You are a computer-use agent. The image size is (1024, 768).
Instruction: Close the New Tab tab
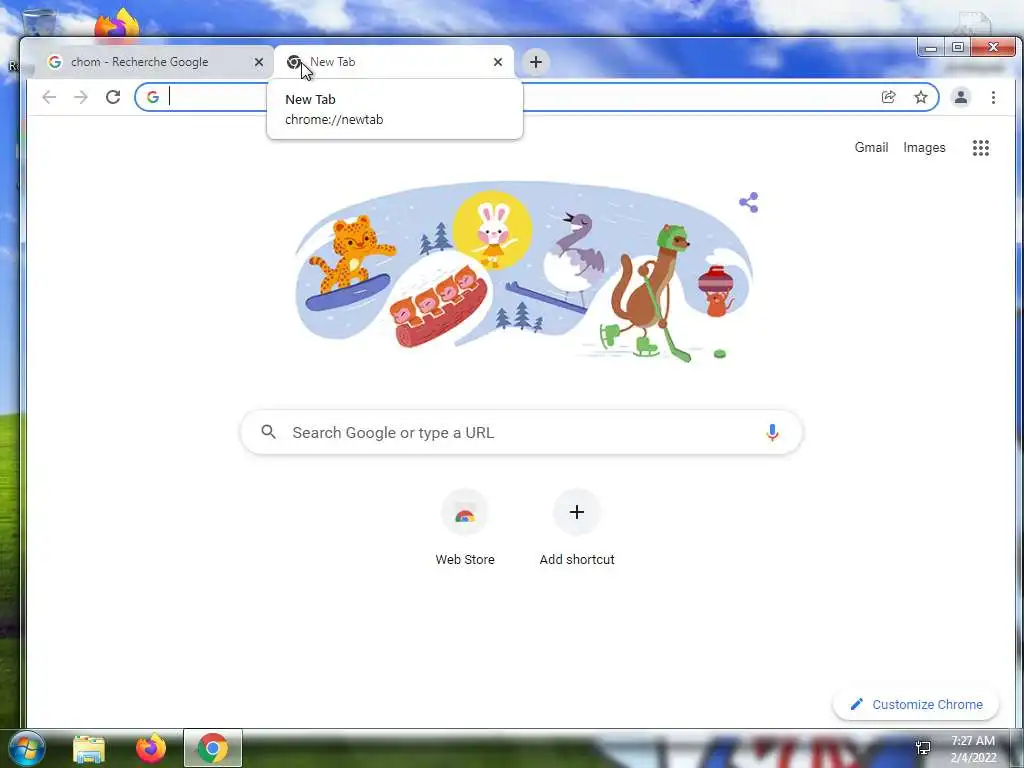click(498, 62)
